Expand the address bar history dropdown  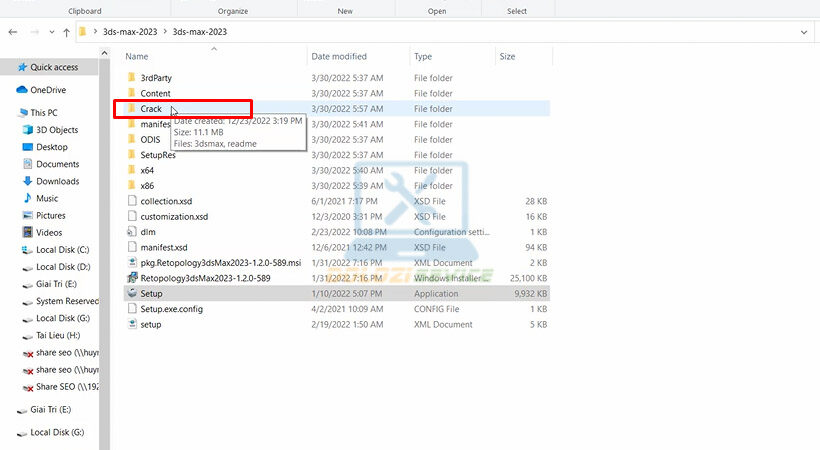pyautogui.click(x=804, y=32)
